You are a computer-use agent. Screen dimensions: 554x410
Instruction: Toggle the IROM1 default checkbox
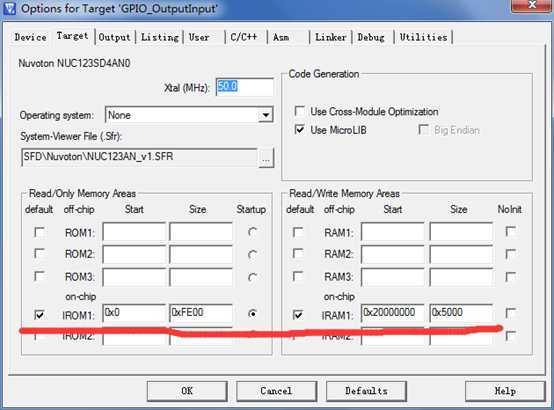coord(39,314)
